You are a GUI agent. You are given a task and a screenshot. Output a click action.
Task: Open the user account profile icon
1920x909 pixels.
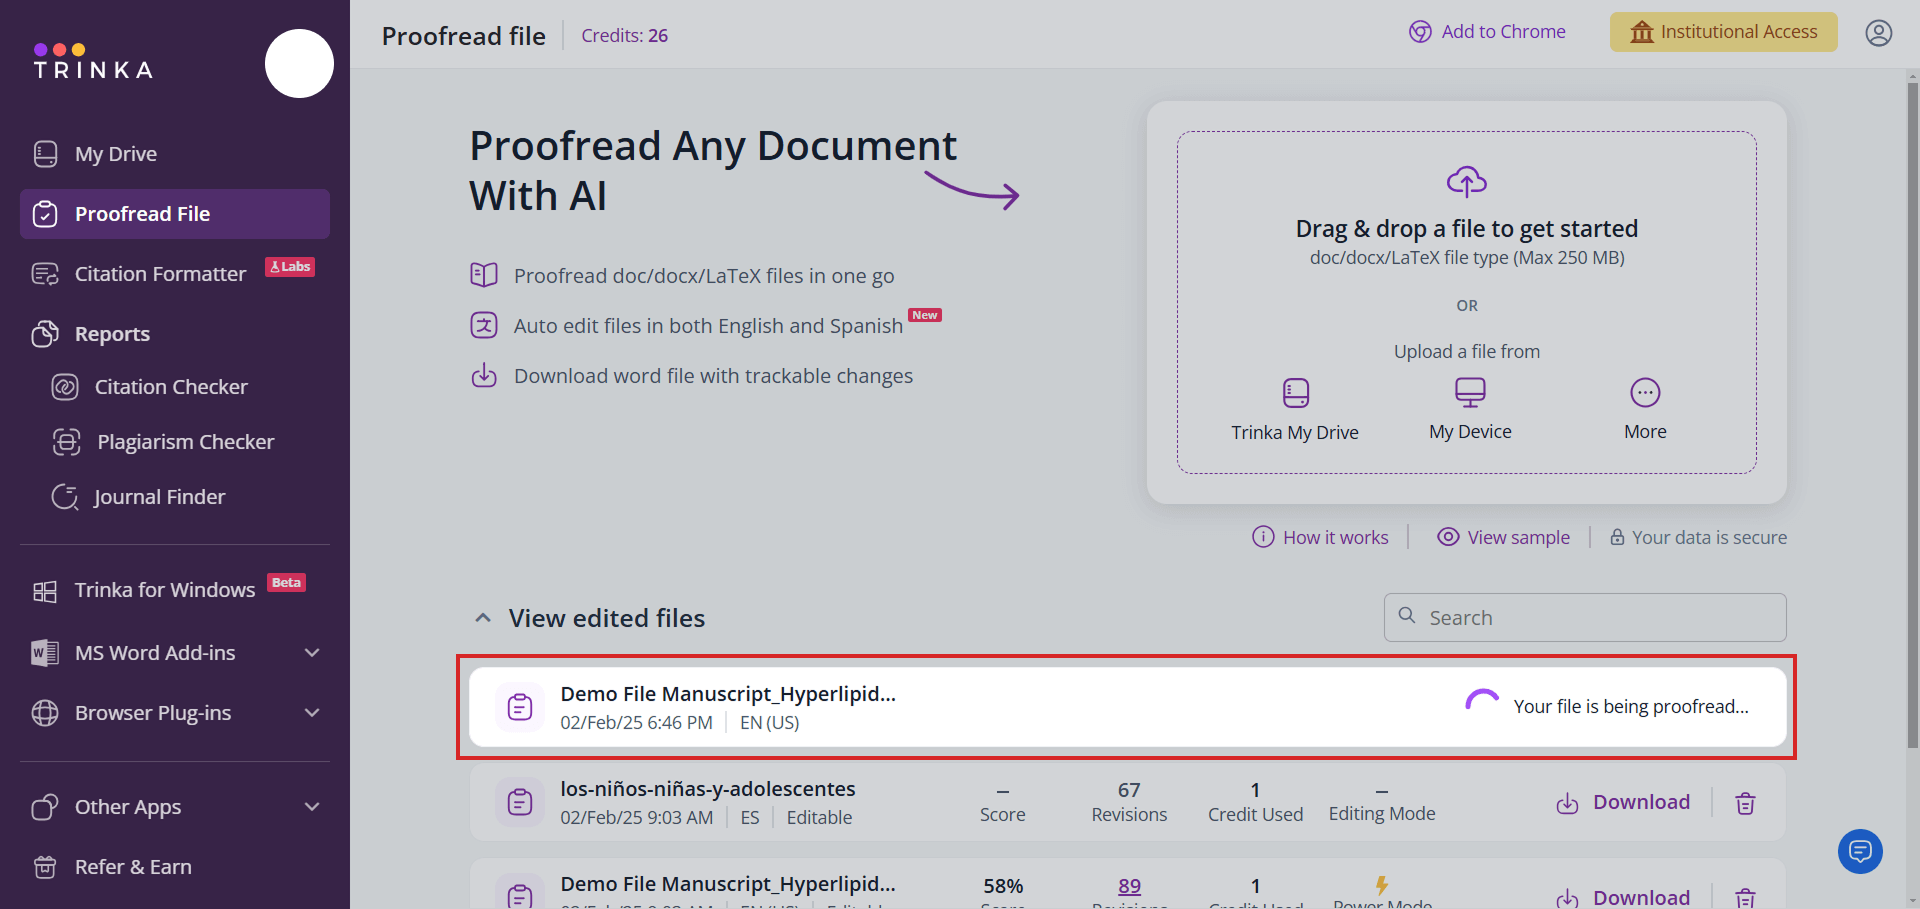(1878, 33)
